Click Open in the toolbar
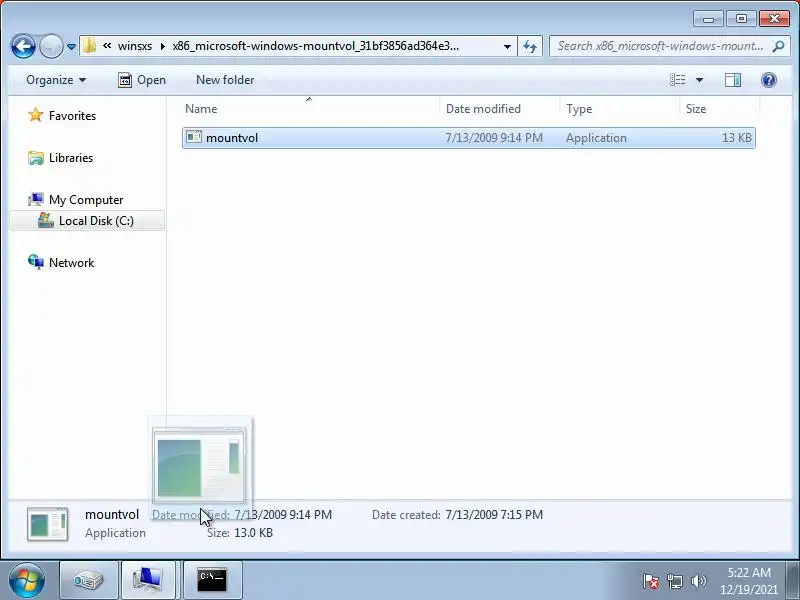 pos(142,80)
